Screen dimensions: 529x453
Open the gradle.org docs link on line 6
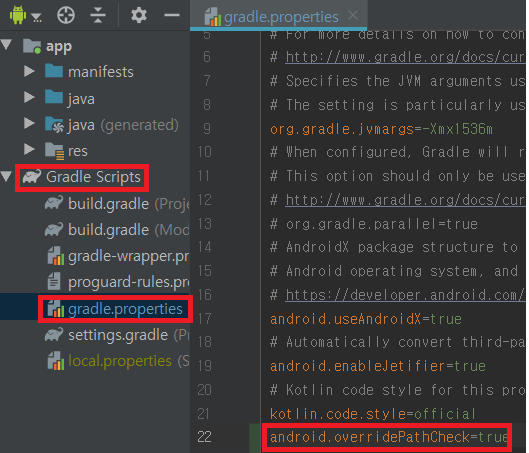pyautogui.click(x=405, y=57)
